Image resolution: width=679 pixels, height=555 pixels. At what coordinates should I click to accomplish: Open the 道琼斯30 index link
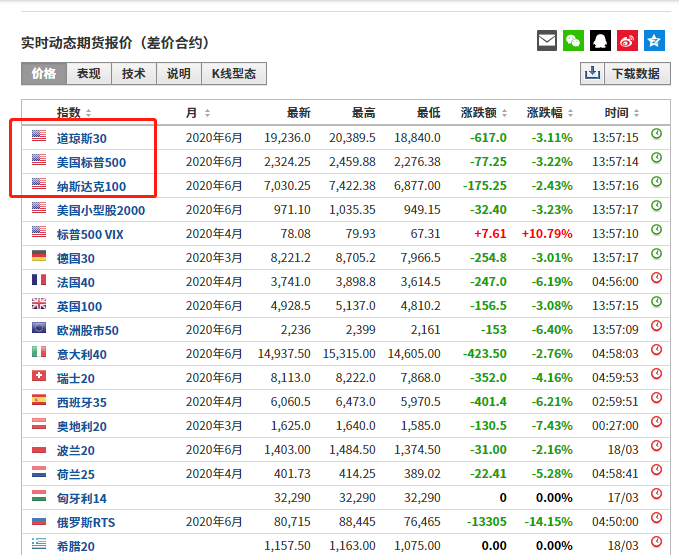pos(82,139)
